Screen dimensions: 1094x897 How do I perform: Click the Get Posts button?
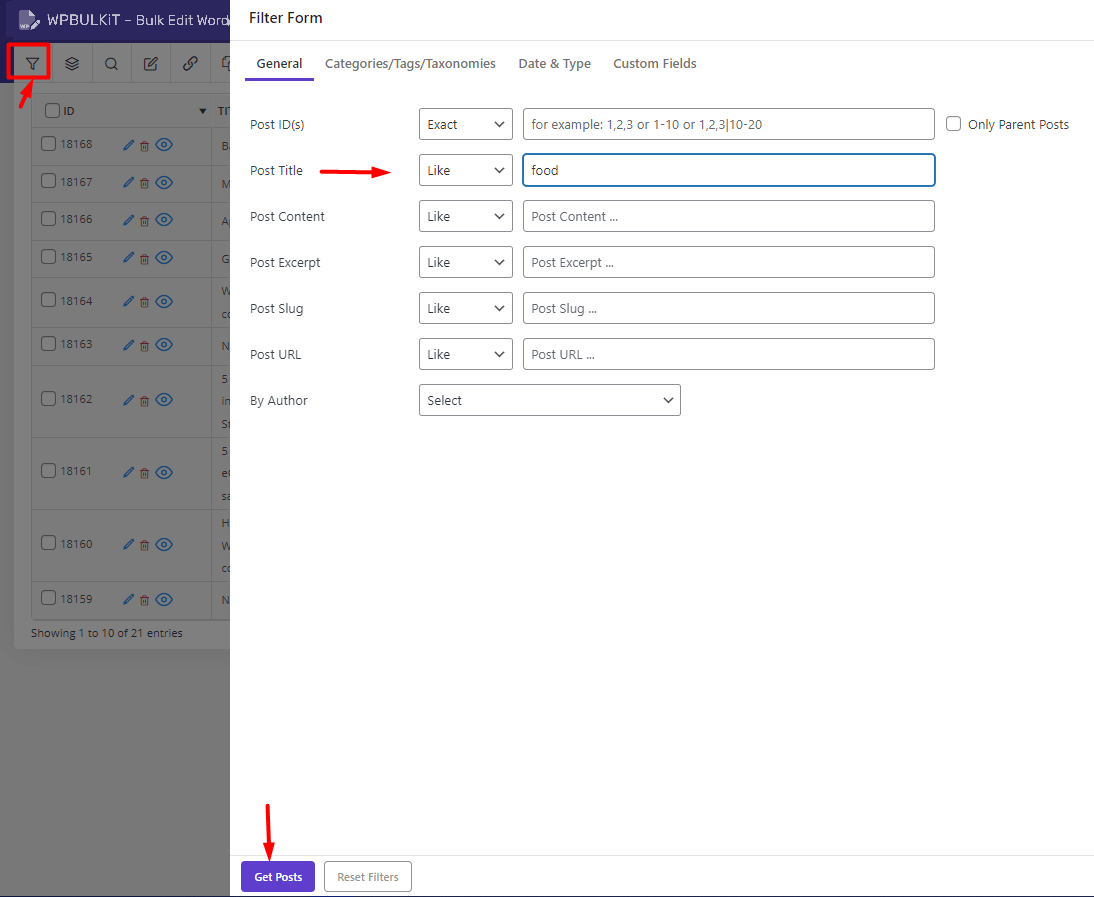pyautogui.click(x=277, y=876)
